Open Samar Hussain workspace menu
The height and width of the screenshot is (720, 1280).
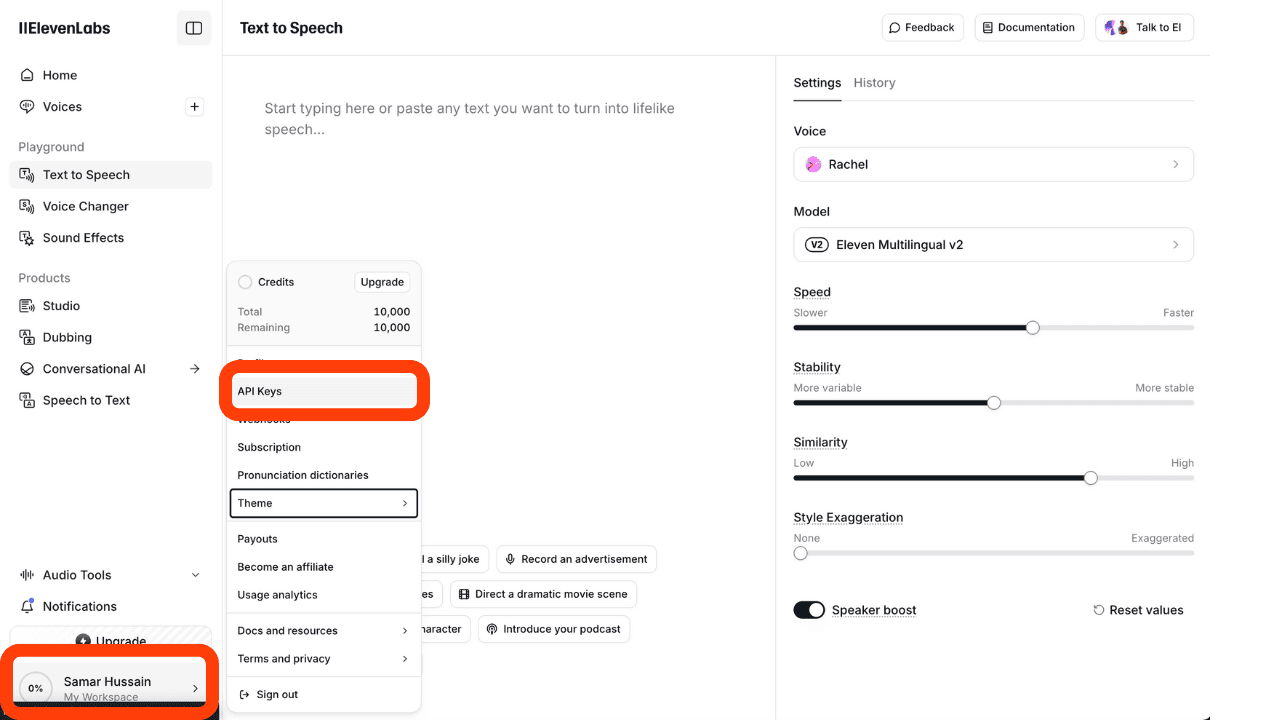tap(111, 687)
